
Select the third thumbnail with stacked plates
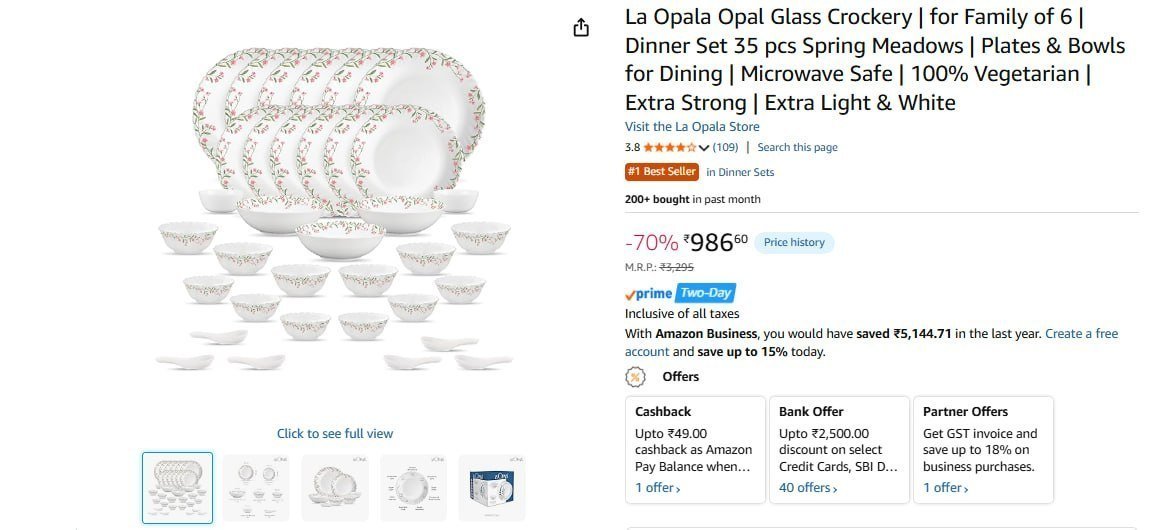pos(335,488)
